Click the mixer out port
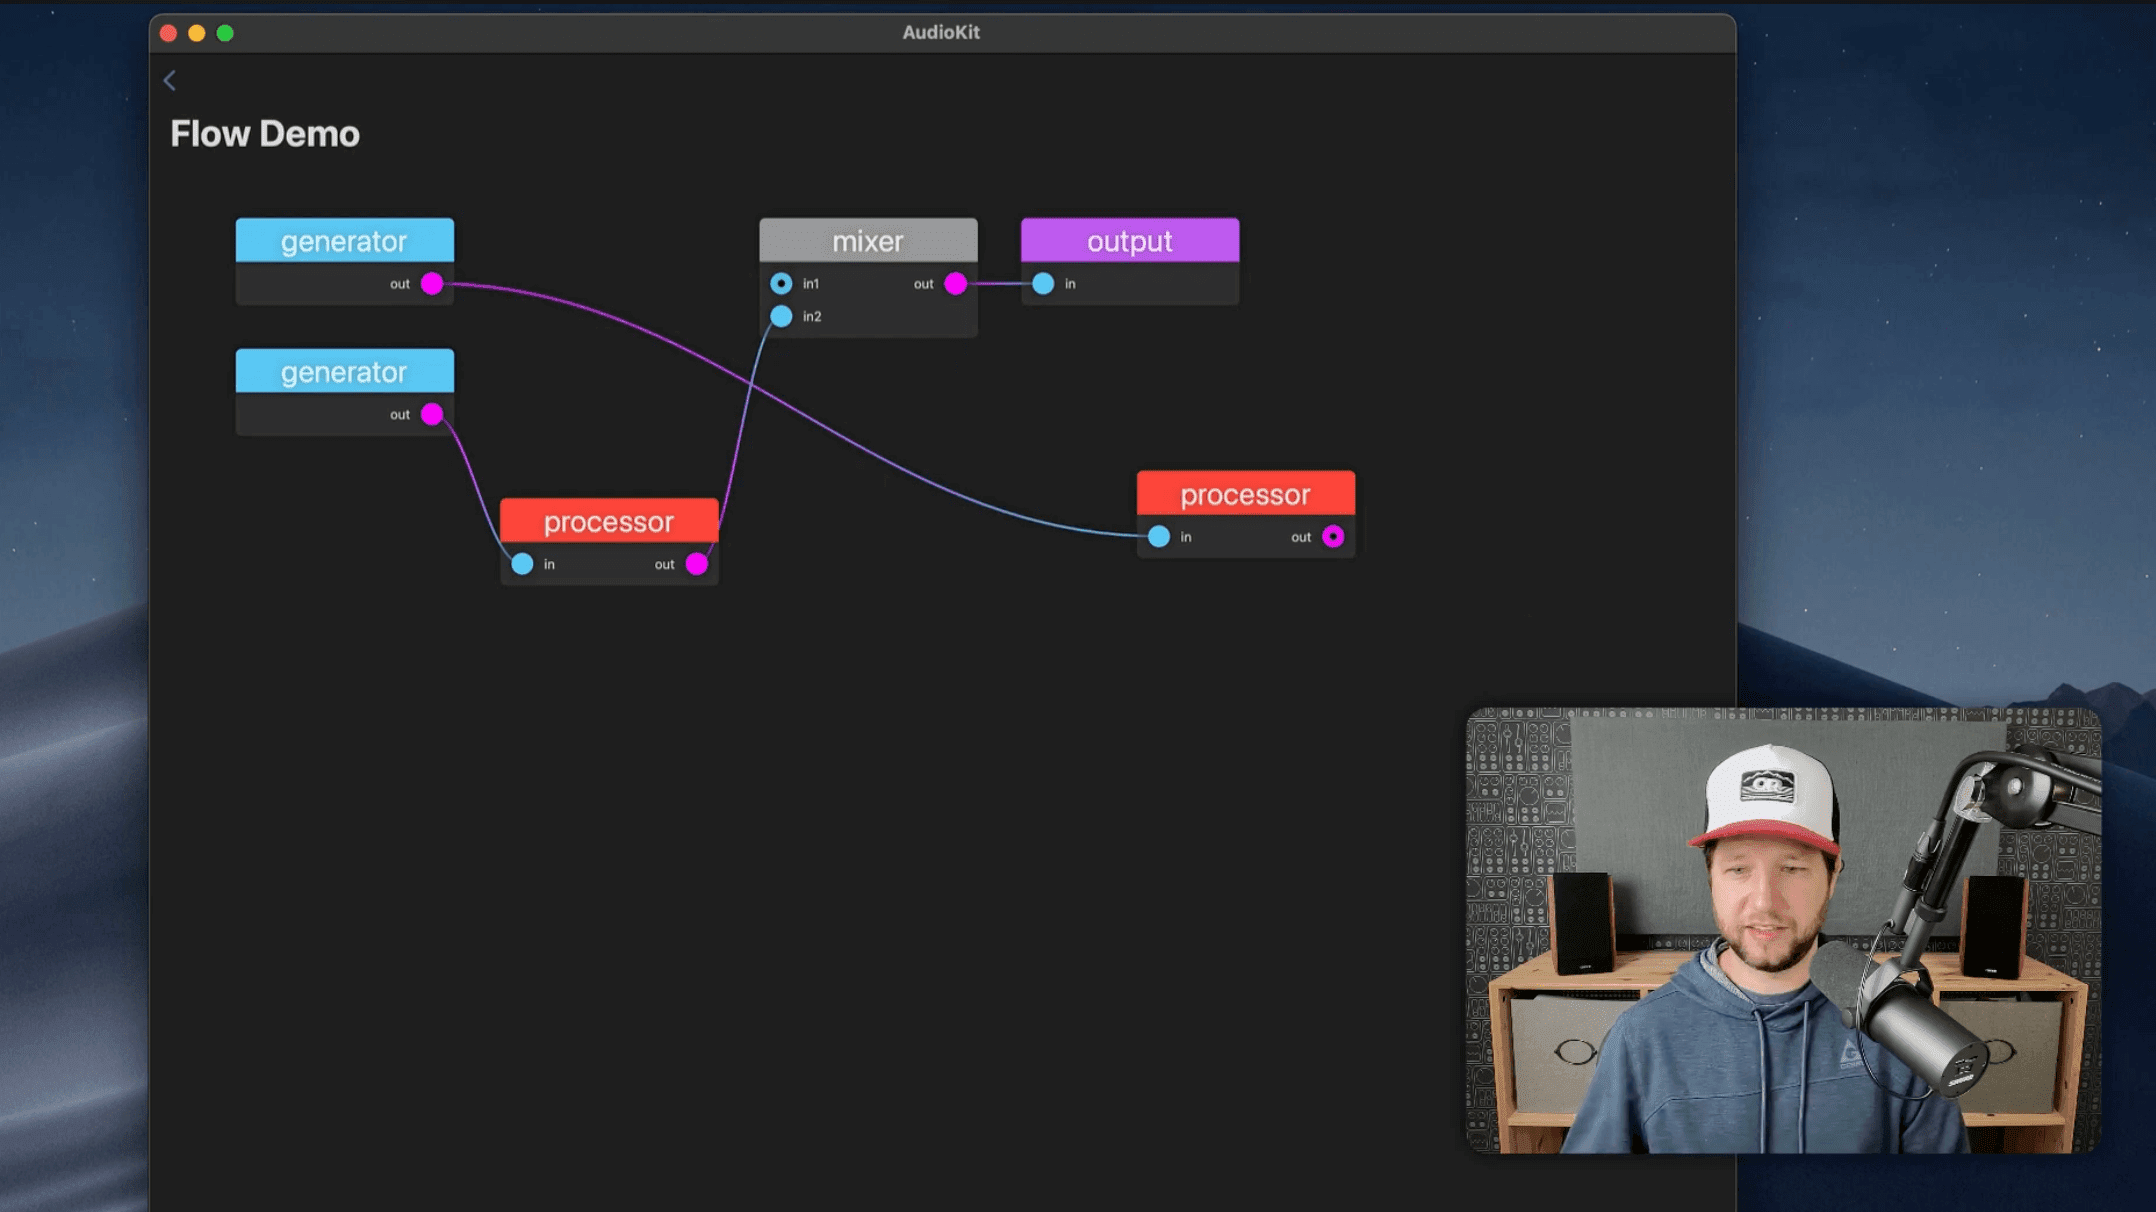The image size is (2156, 1212). (x=956, y=284)
